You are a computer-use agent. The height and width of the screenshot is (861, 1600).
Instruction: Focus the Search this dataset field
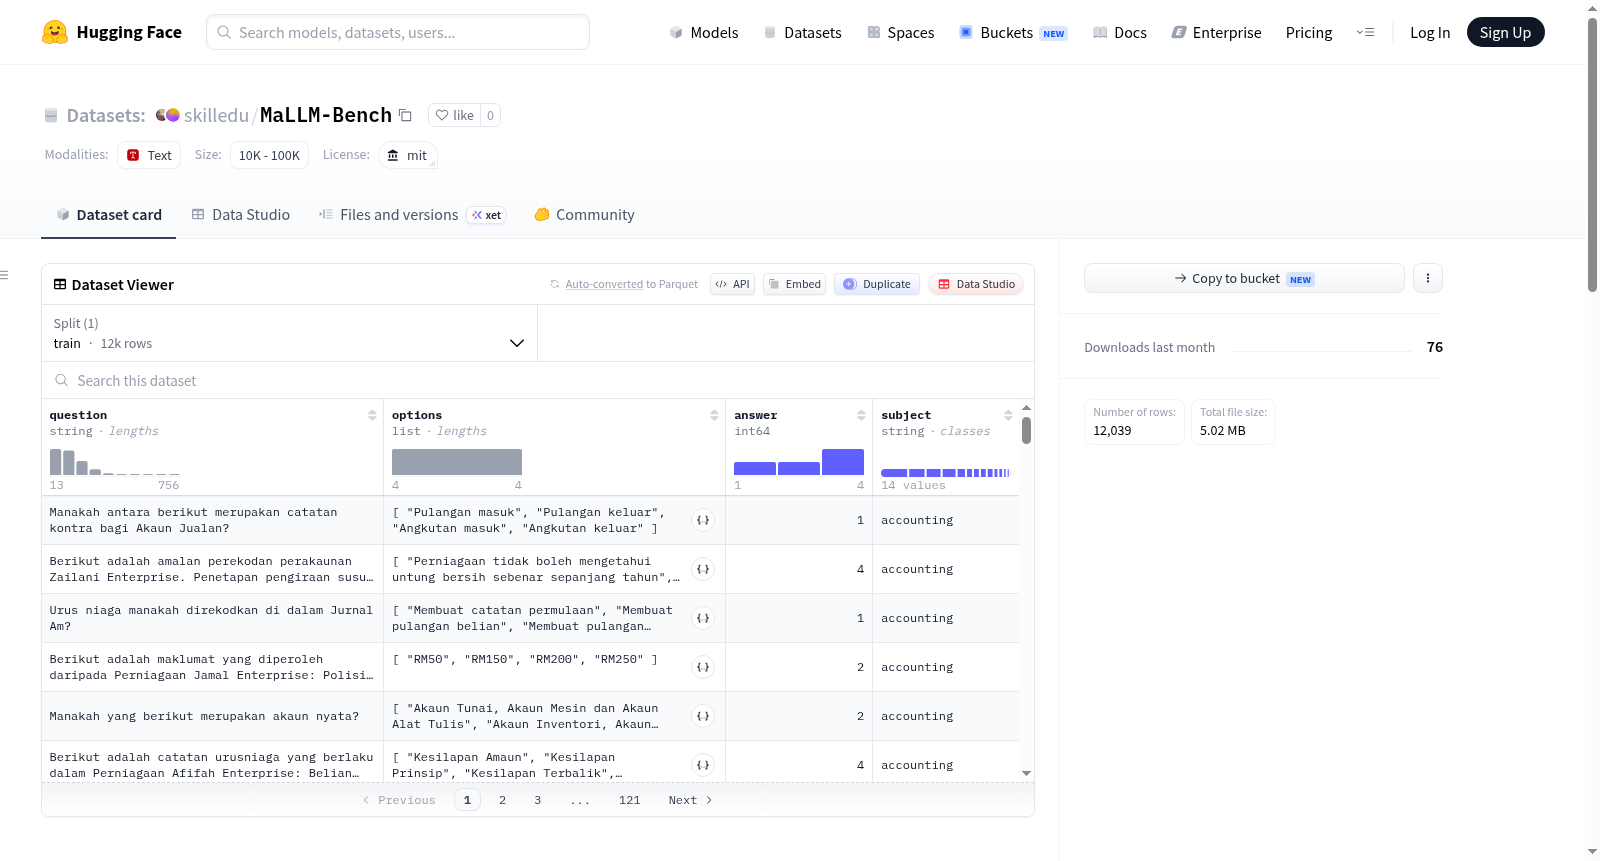tap(538, 381)
